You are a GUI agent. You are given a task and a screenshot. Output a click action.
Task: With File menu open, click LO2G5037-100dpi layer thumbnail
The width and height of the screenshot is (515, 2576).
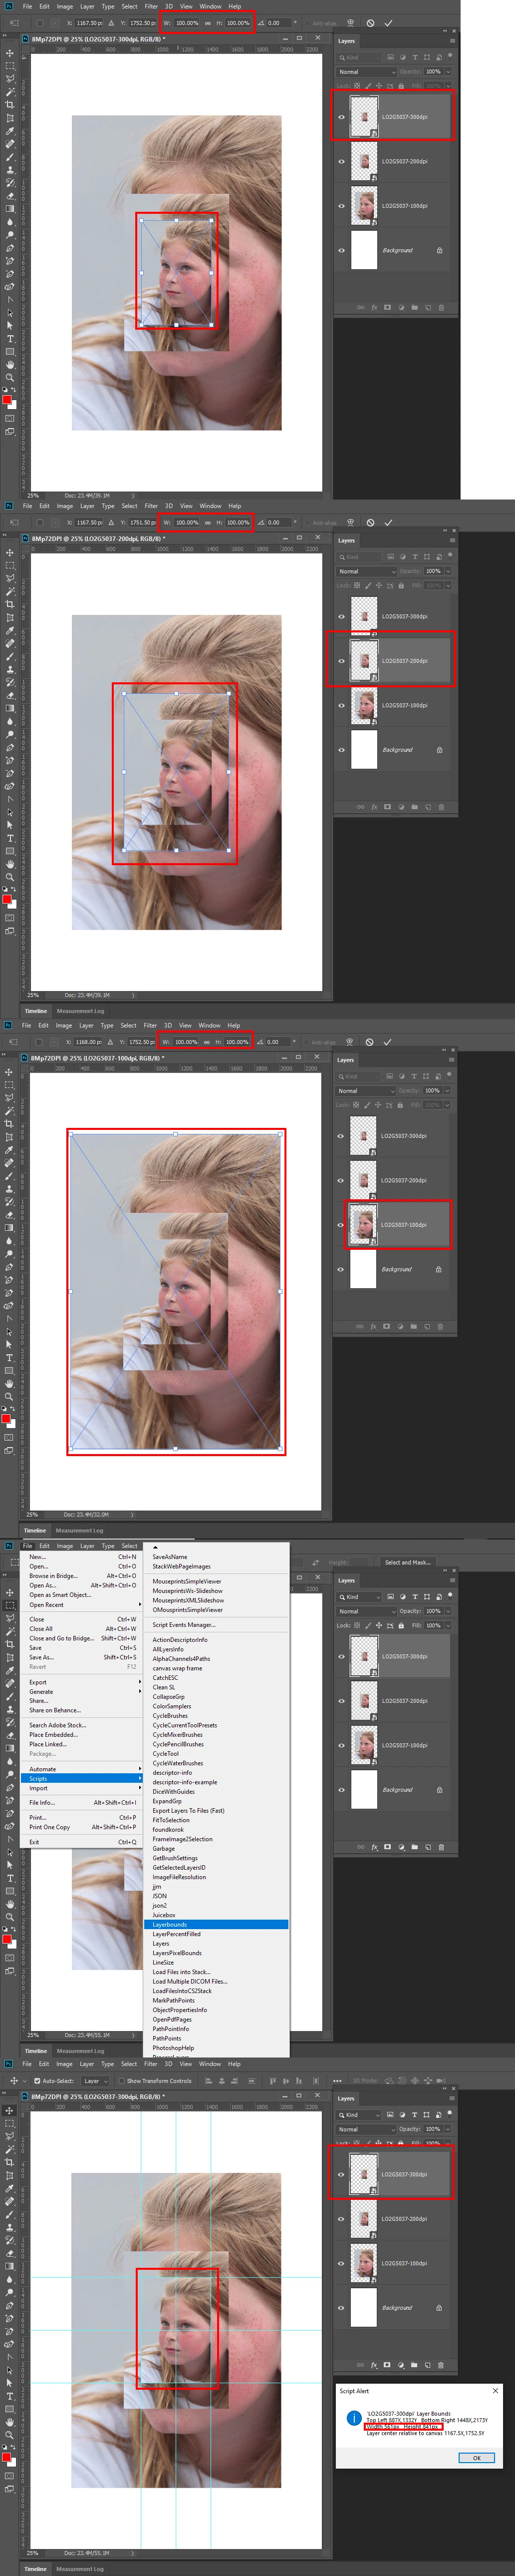click(x=364, y=1746)
